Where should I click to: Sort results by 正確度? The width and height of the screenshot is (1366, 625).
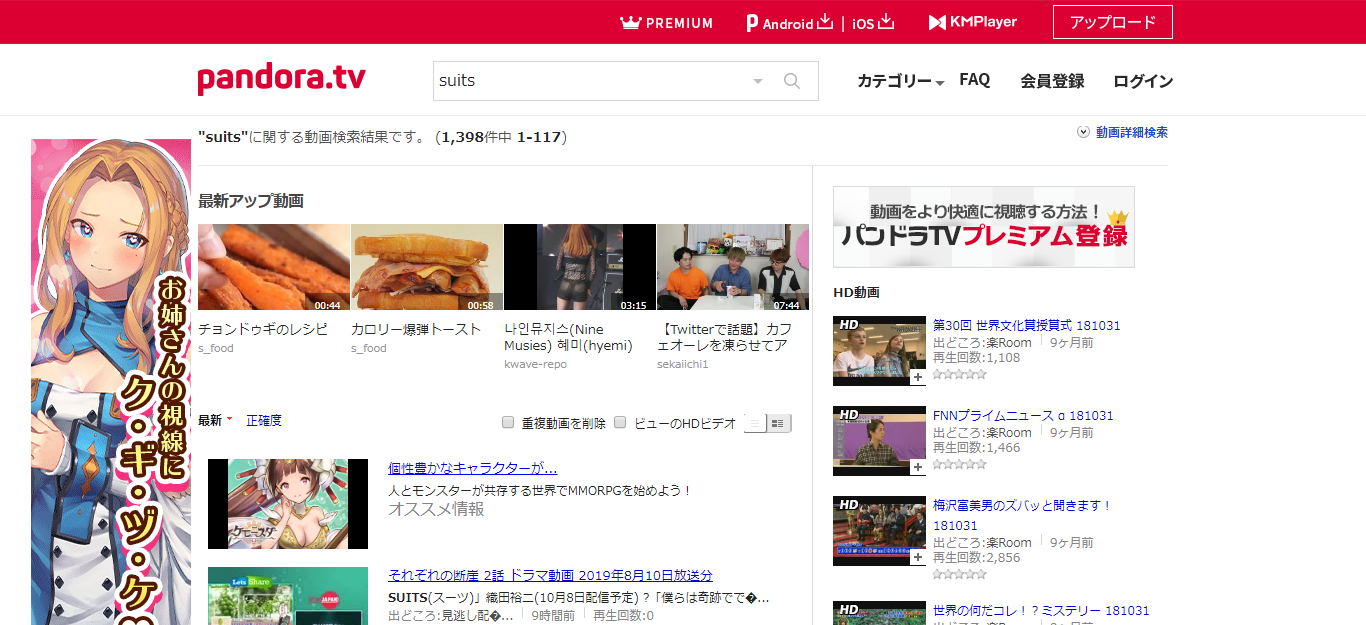coord(264,420)
